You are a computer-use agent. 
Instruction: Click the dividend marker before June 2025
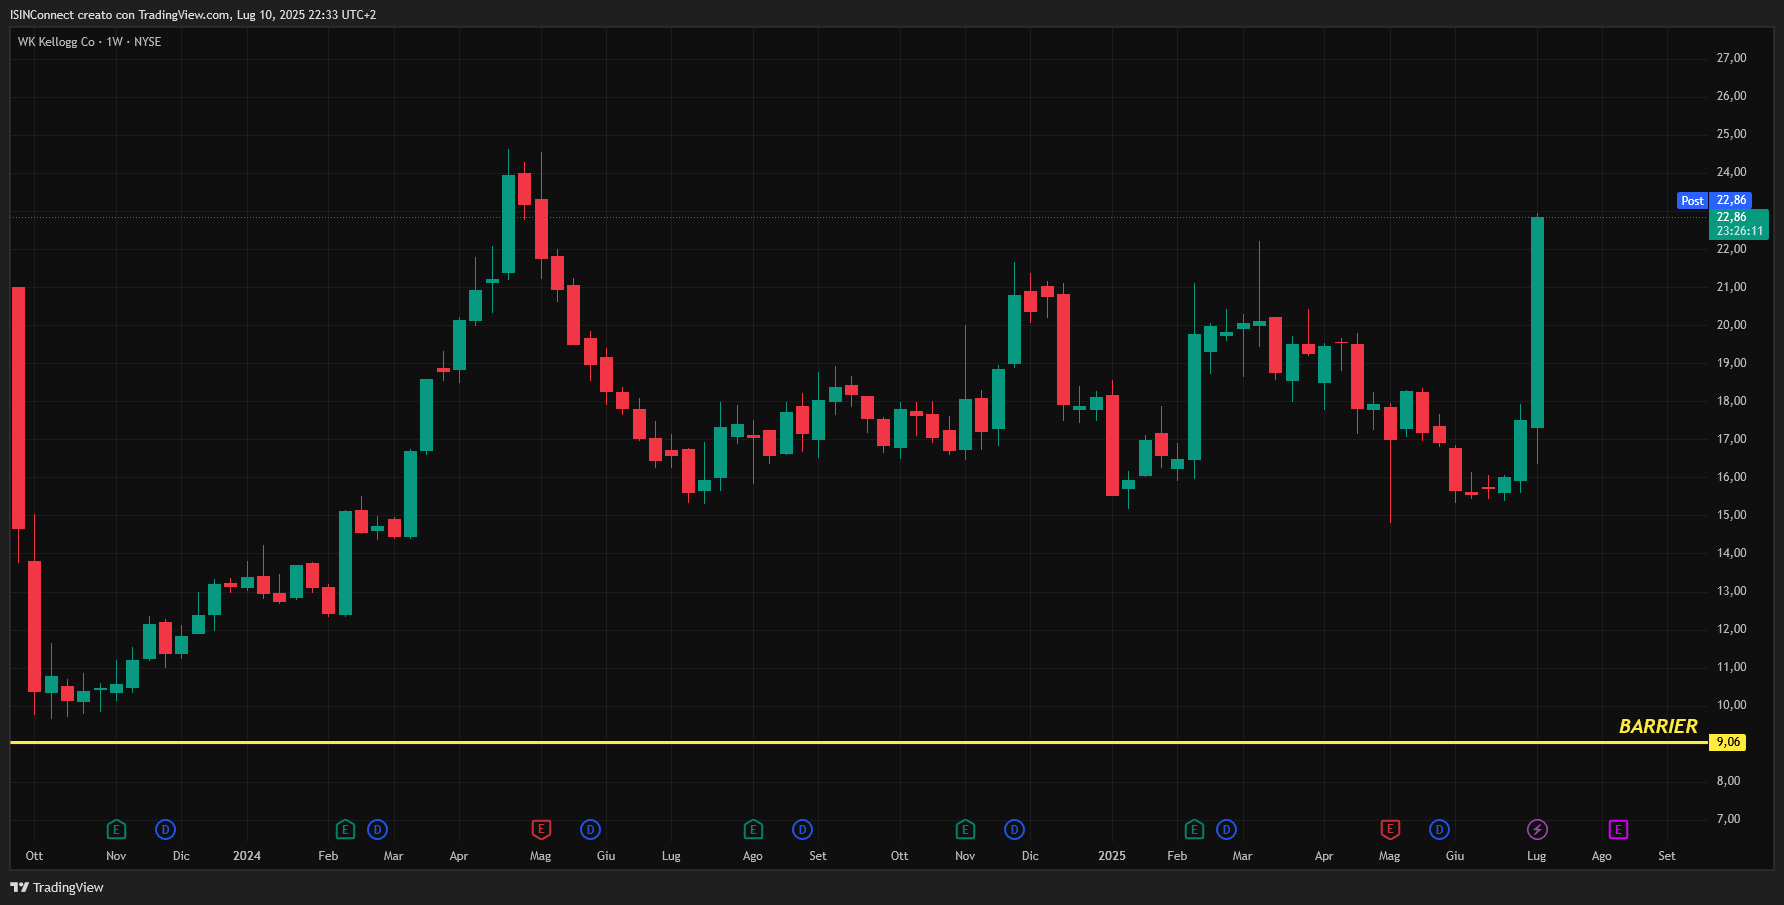1439,829
